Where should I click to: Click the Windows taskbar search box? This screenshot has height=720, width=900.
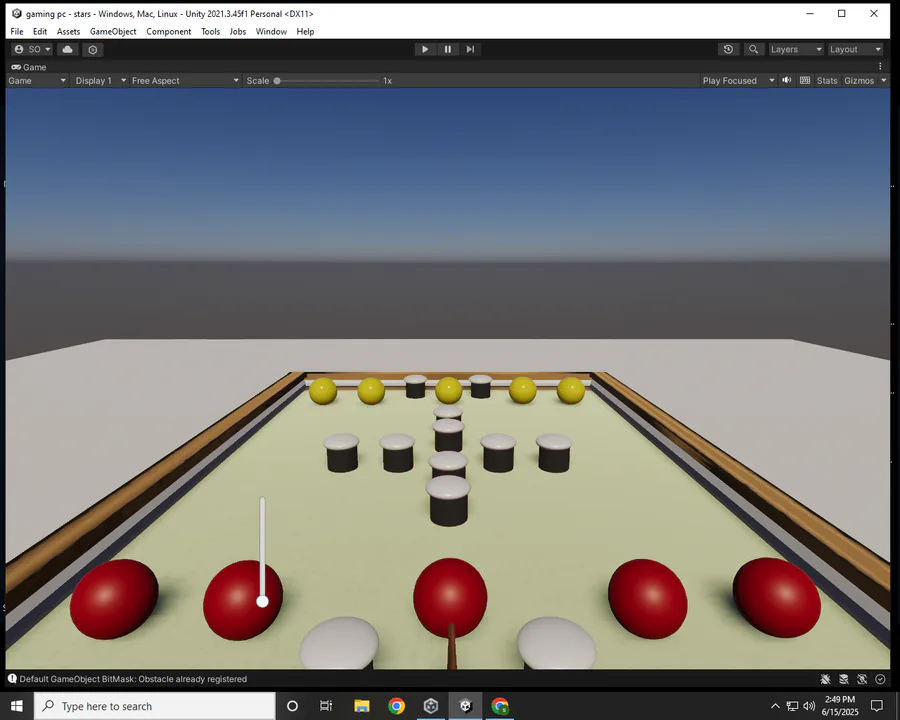(x=155, y=706)
